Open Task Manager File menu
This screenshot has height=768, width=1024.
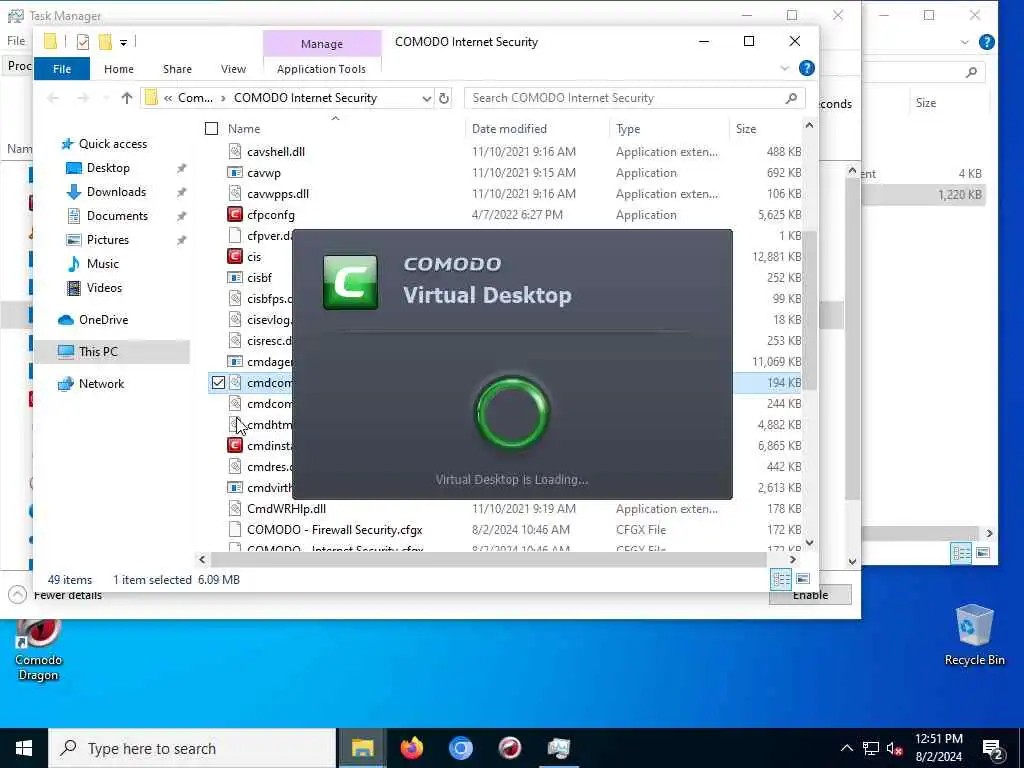[16, 40]
